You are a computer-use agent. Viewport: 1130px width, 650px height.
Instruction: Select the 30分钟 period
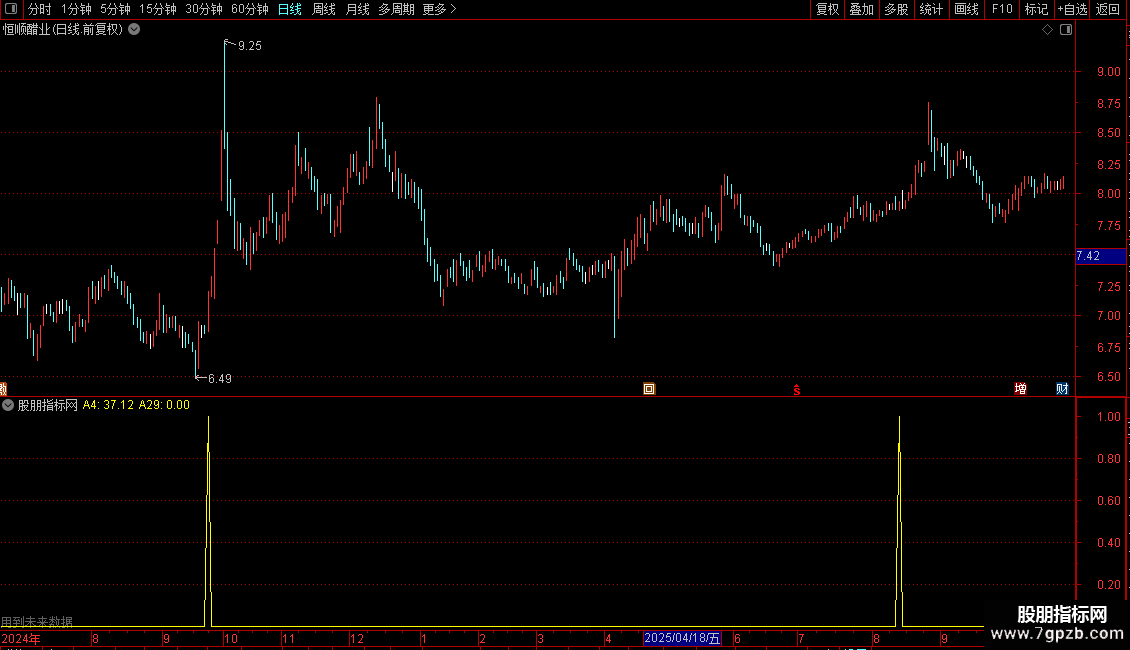(204, 9)
